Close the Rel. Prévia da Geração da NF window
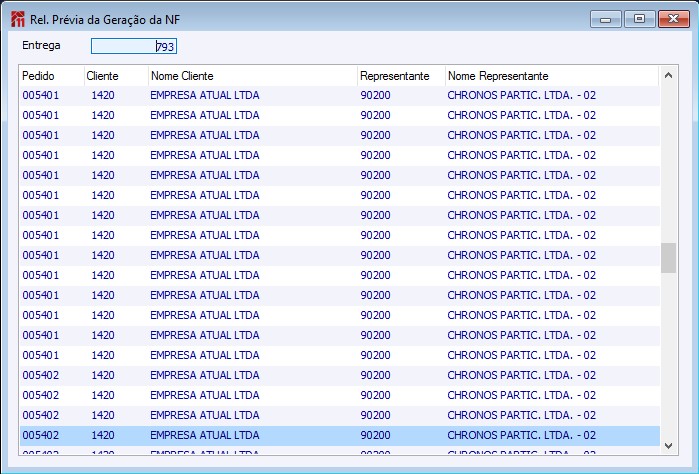The height and width of the screenshot is (474, 699). tap(674, 19)
